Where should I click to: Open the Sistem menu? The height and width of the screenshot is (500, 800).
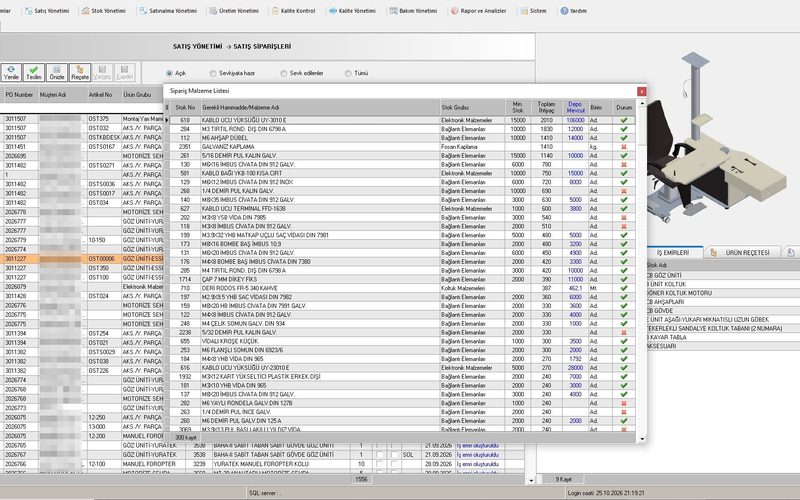pyautogui.click(x=533, y=11)
